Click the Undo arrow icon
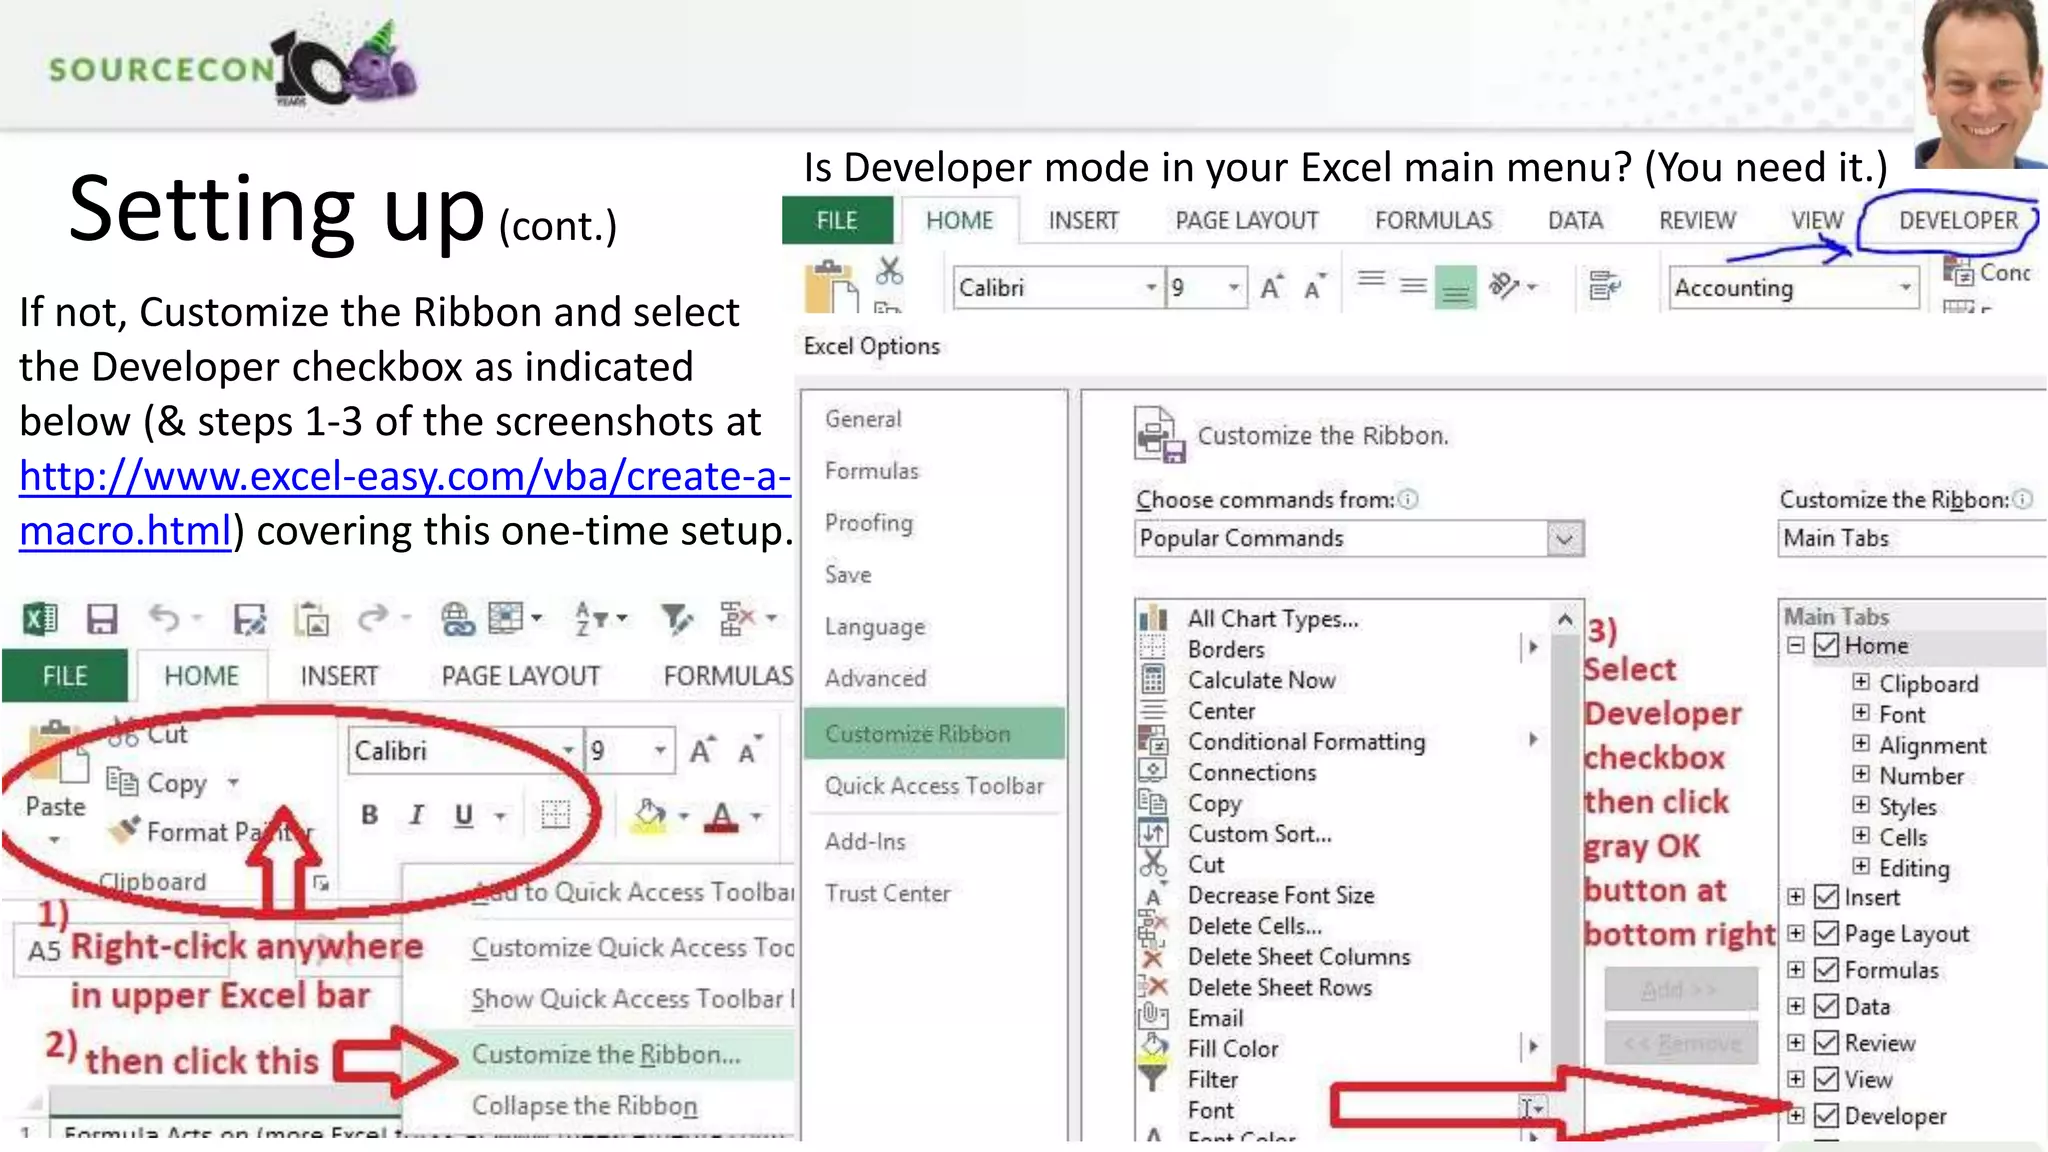 pyautogui.click(x=165, y=618)
